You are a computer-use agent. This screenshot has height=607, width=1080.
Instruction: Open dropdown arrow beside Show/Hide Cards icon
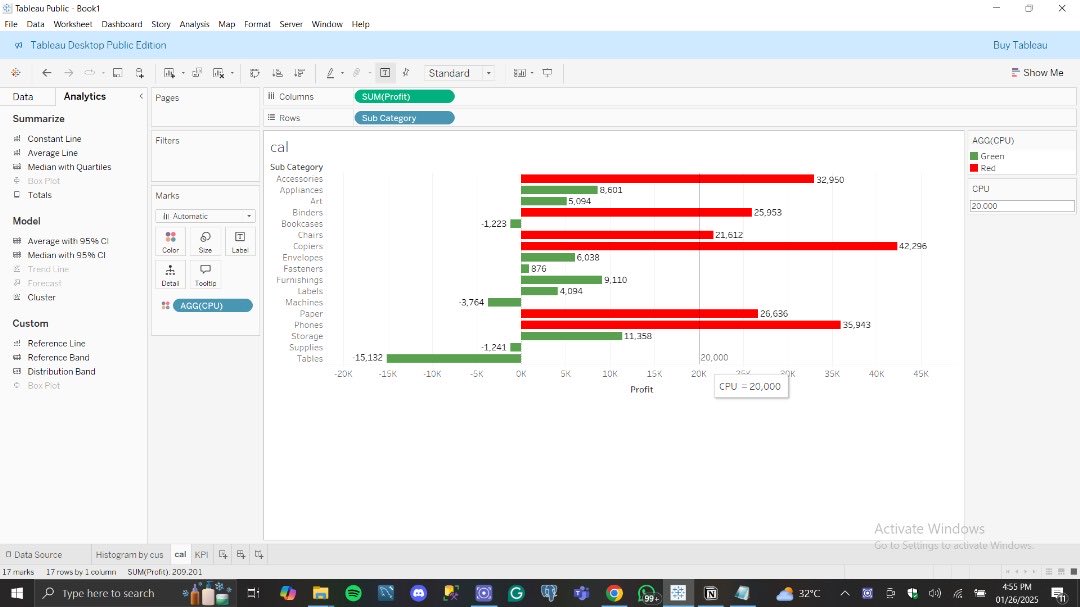pyautogui.click(x=532, y=73)
